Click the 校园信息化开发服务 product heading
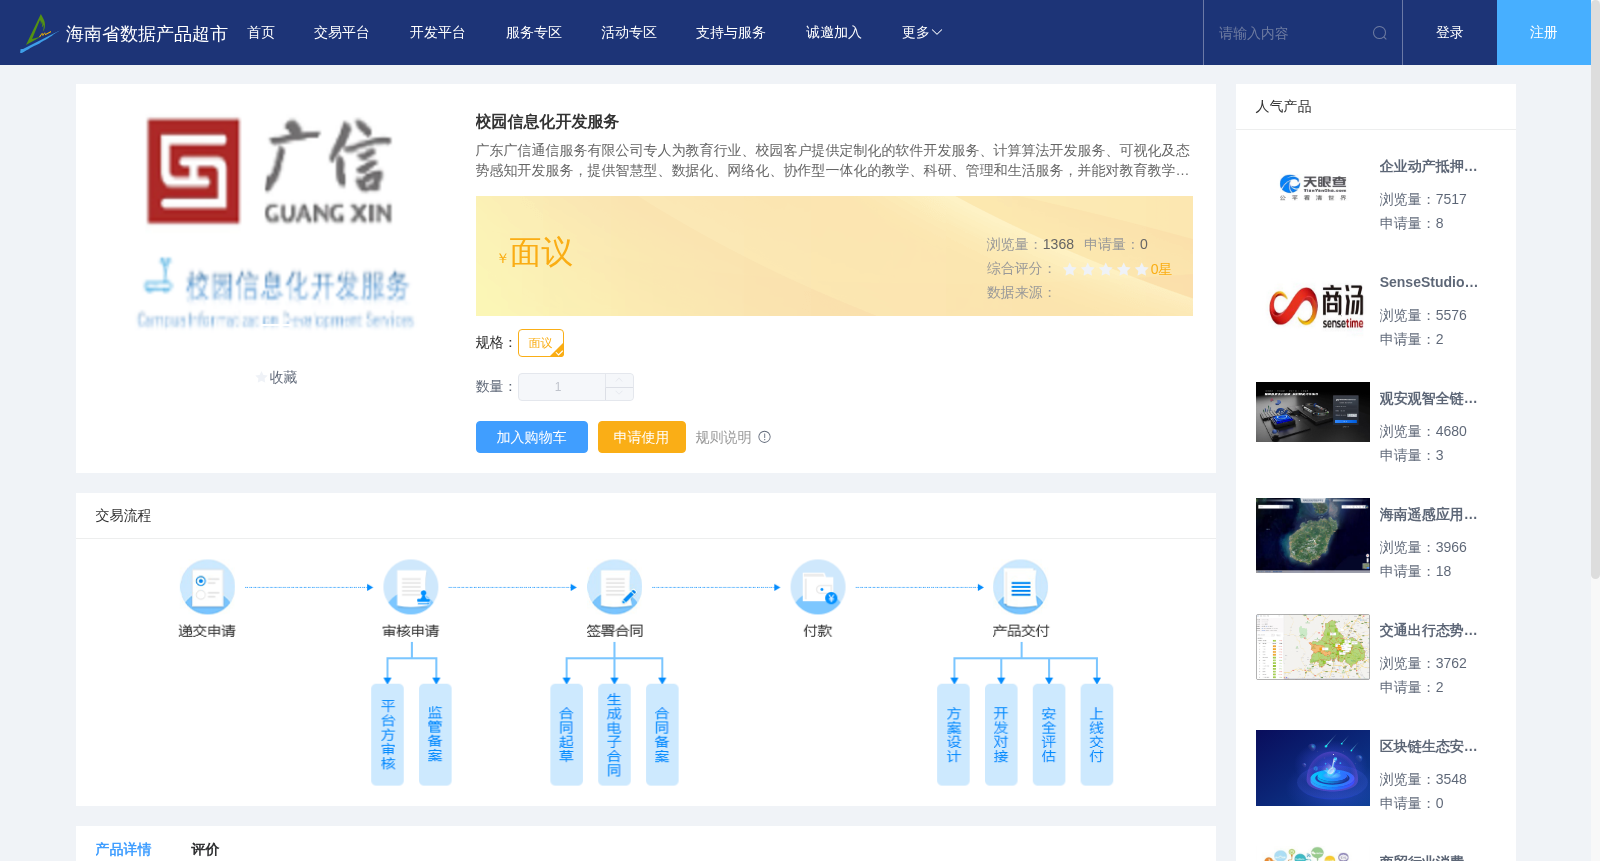 [547, 122]
